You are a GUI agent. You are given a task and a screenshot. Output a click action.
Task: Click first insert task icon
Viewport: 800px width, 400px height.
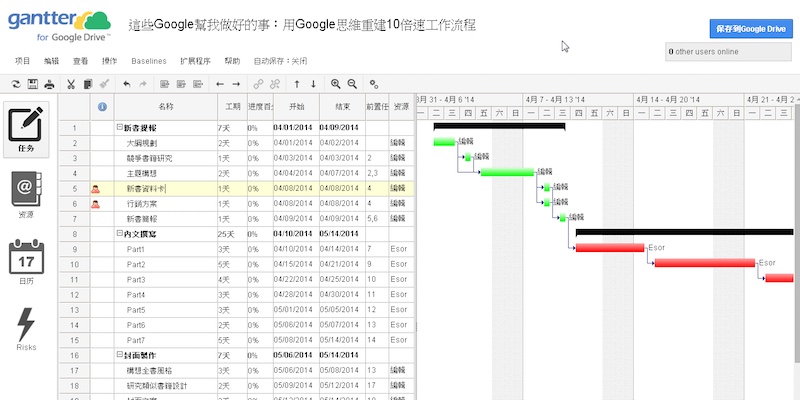(164, 84)
